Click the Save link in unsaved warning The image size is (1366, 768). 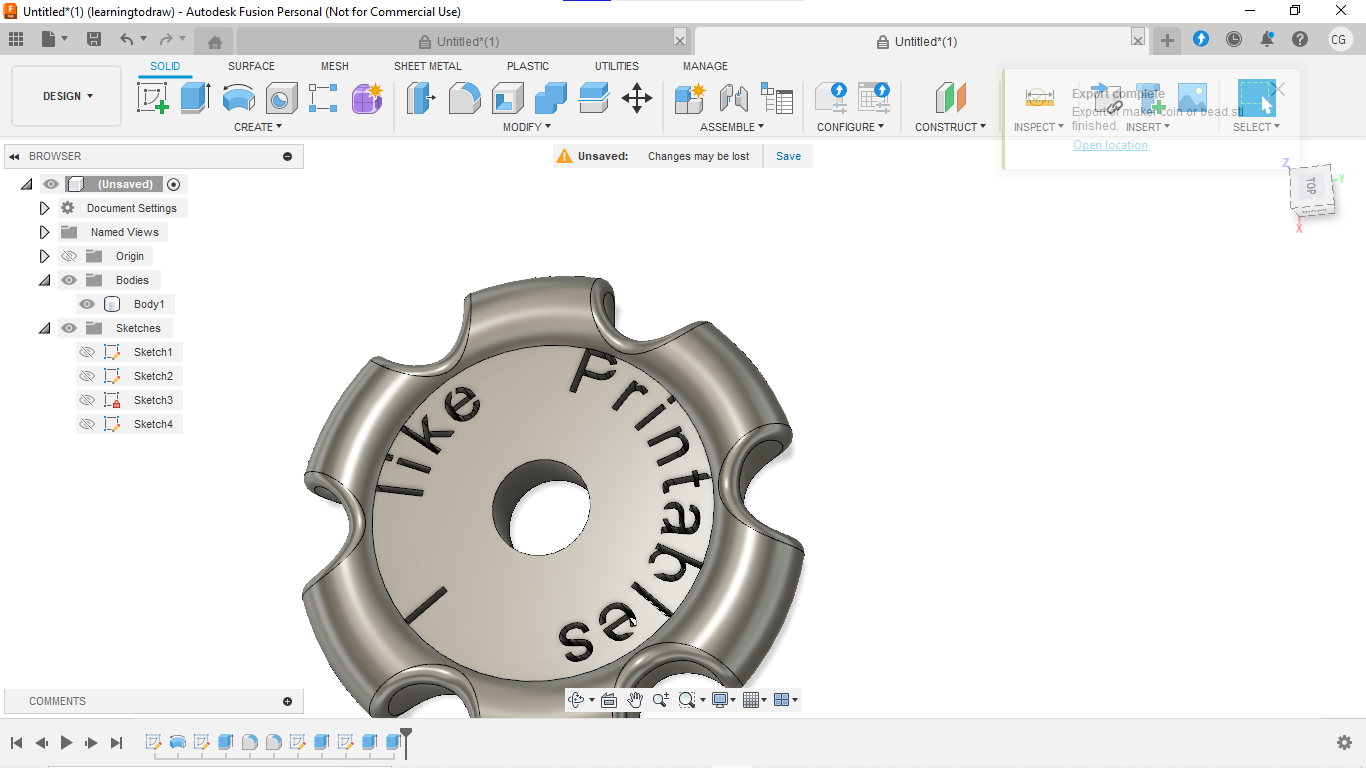pos(788,156)
